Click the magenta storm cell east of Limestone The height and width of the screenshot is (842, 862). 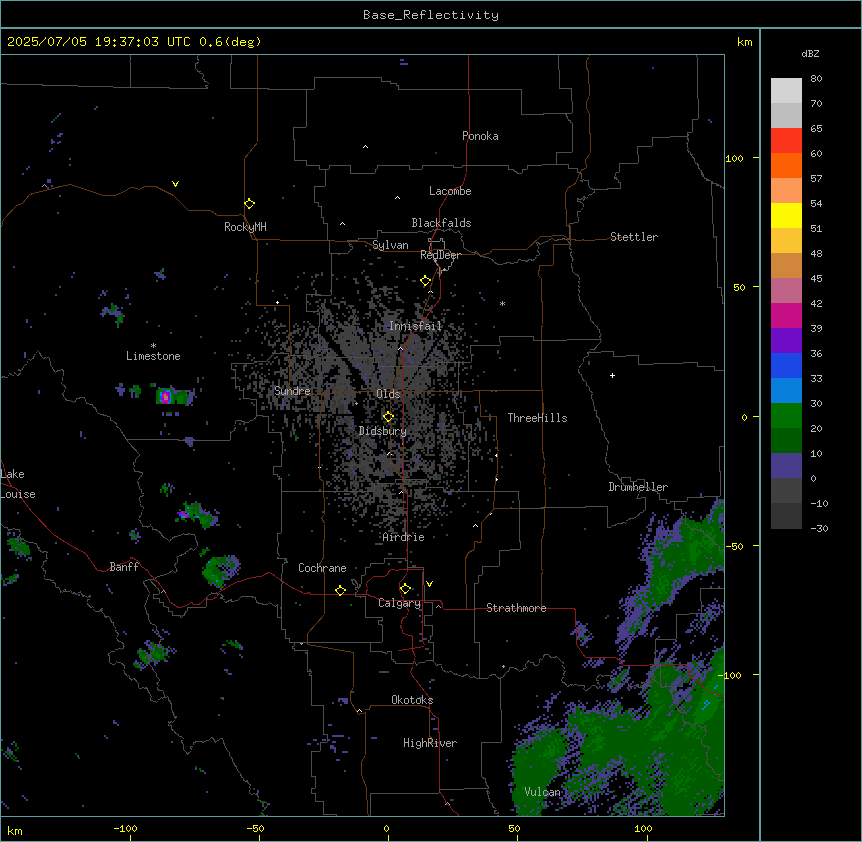point(165,396)
